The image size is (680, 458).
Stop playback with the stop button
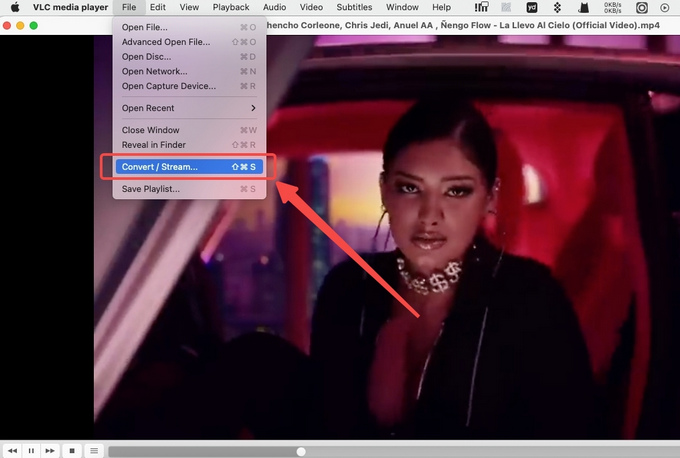pyautogui.click(x=72, y=451)
